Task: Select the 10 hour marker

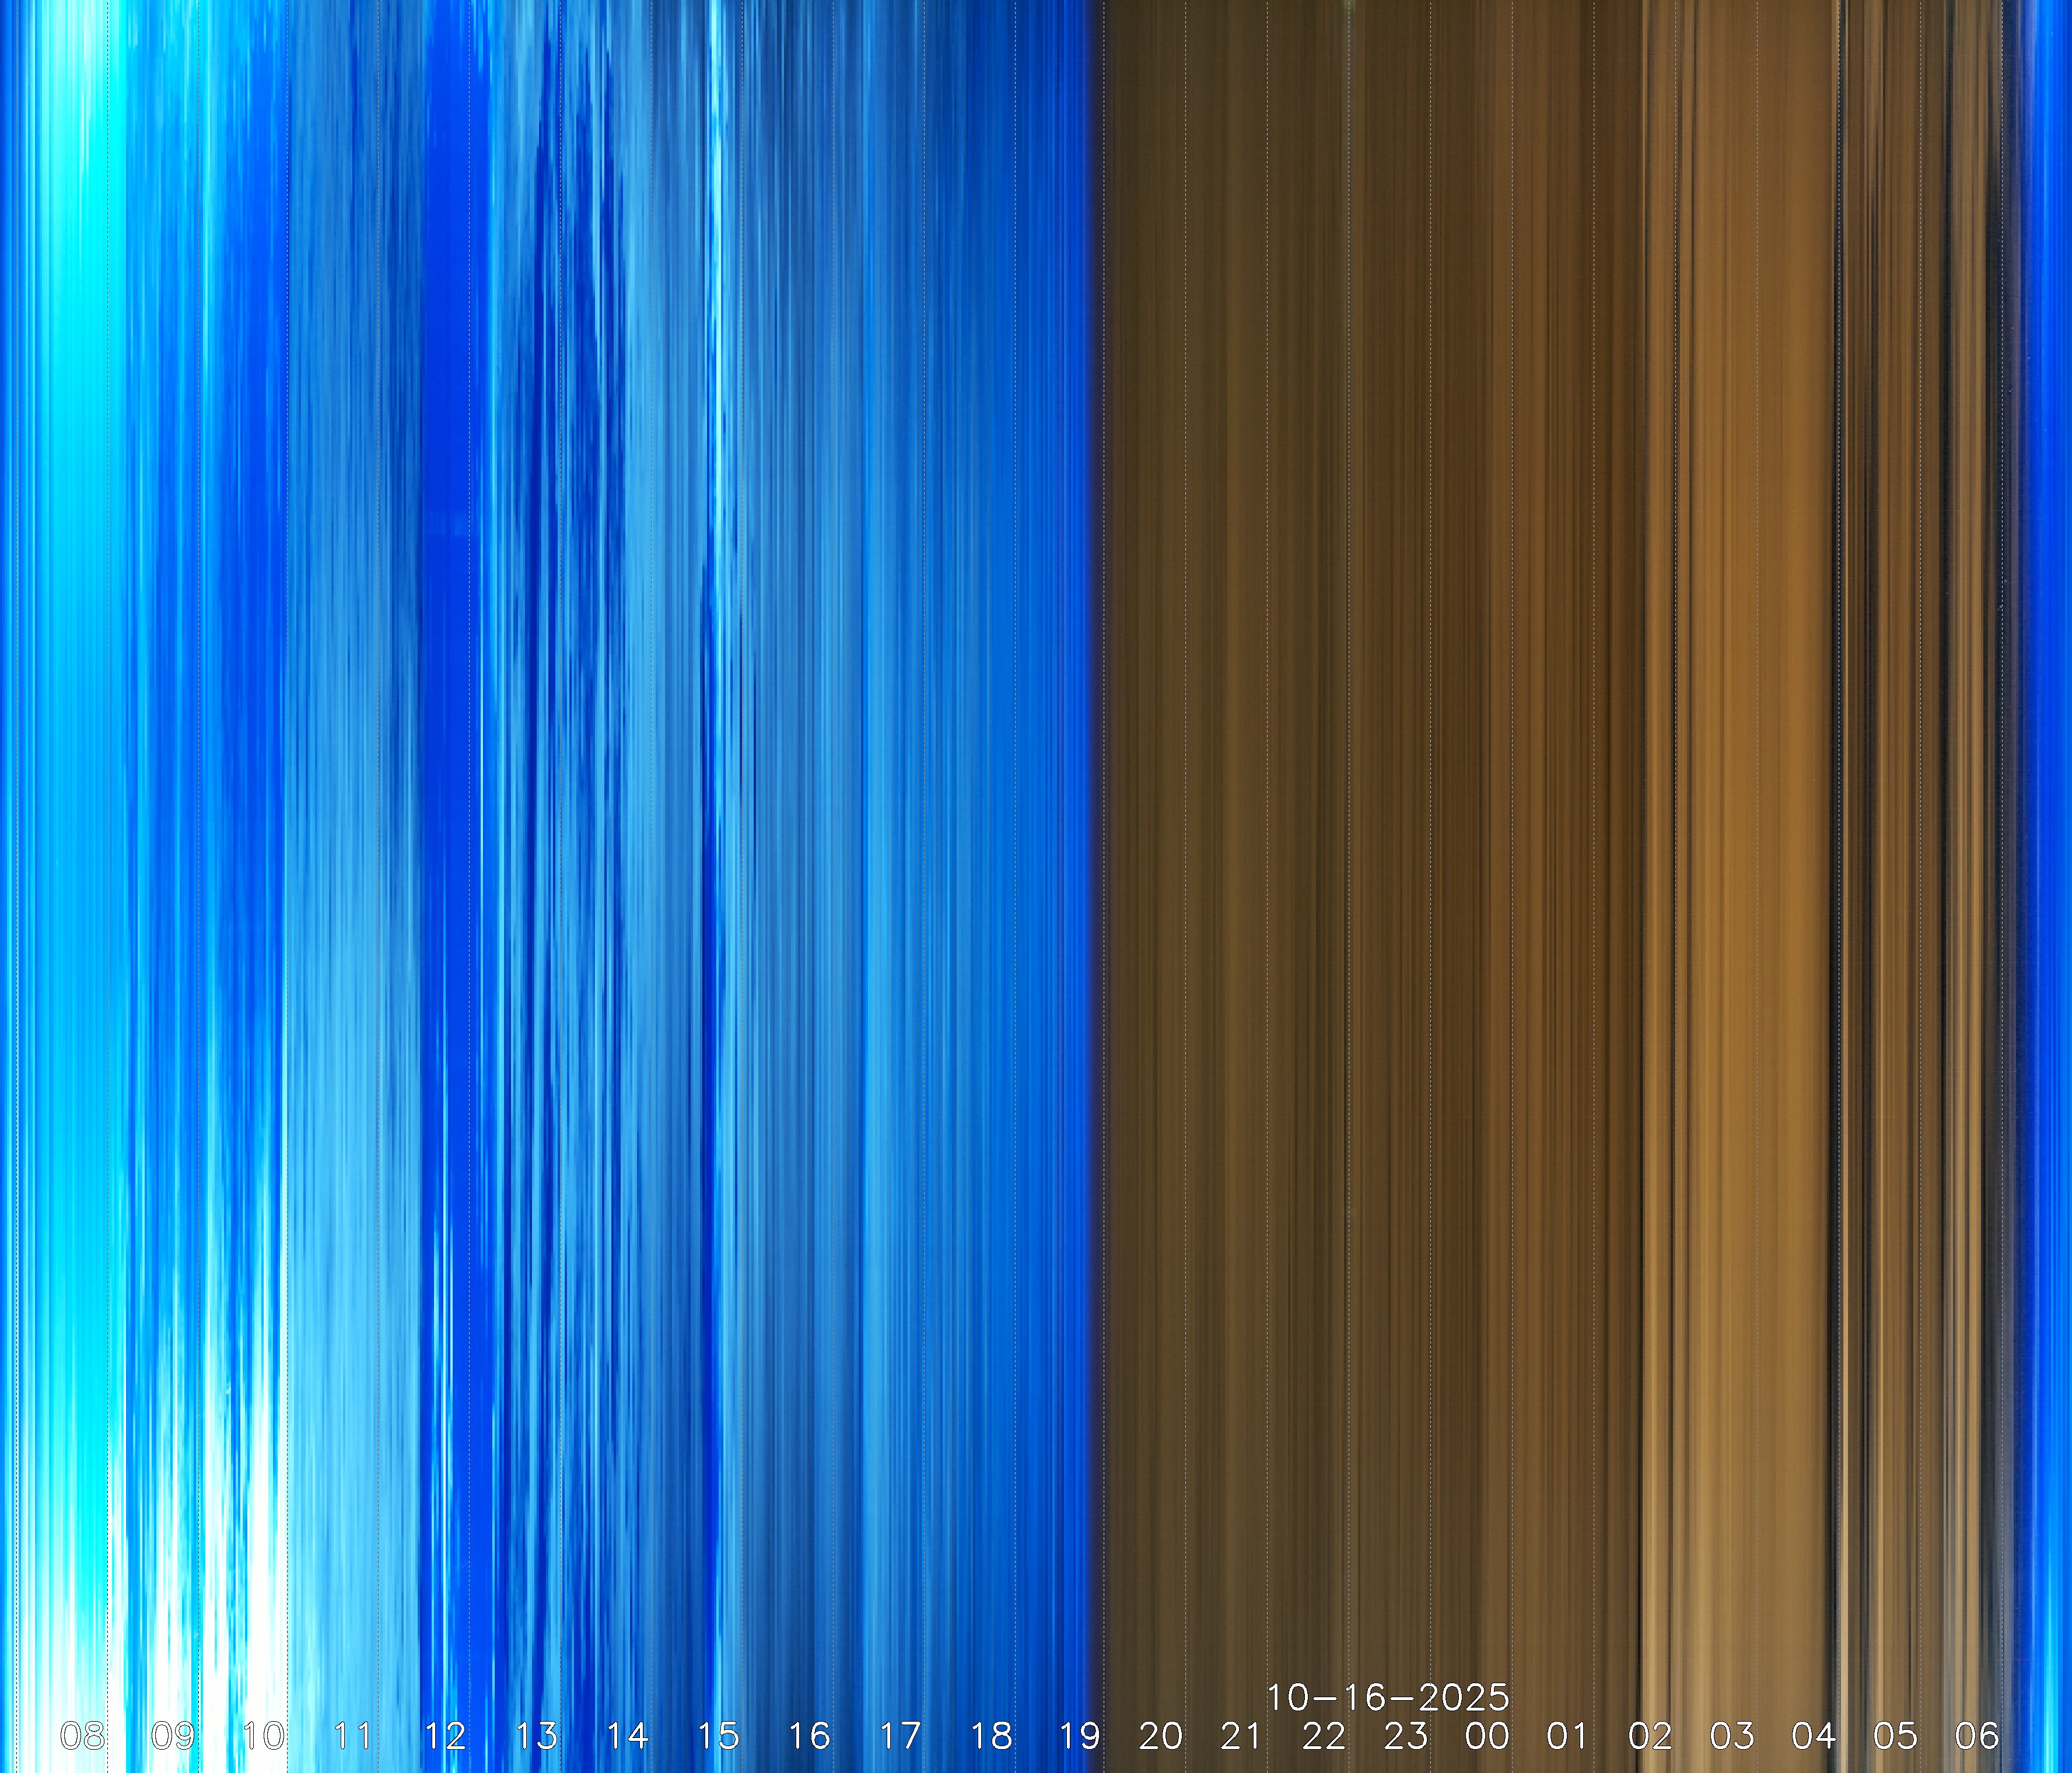Action: pos(264,1736)
